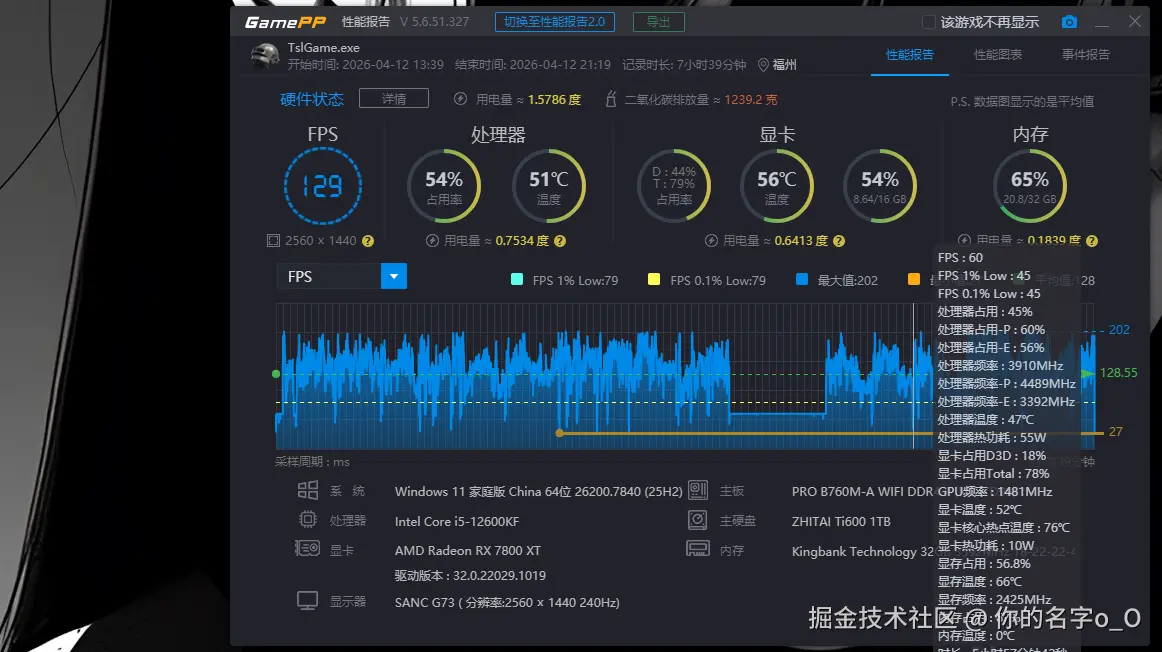Click the 切换至性能报告2.0 button
The height and width of the screenshot is (652, 1162).
click(554, 22)
